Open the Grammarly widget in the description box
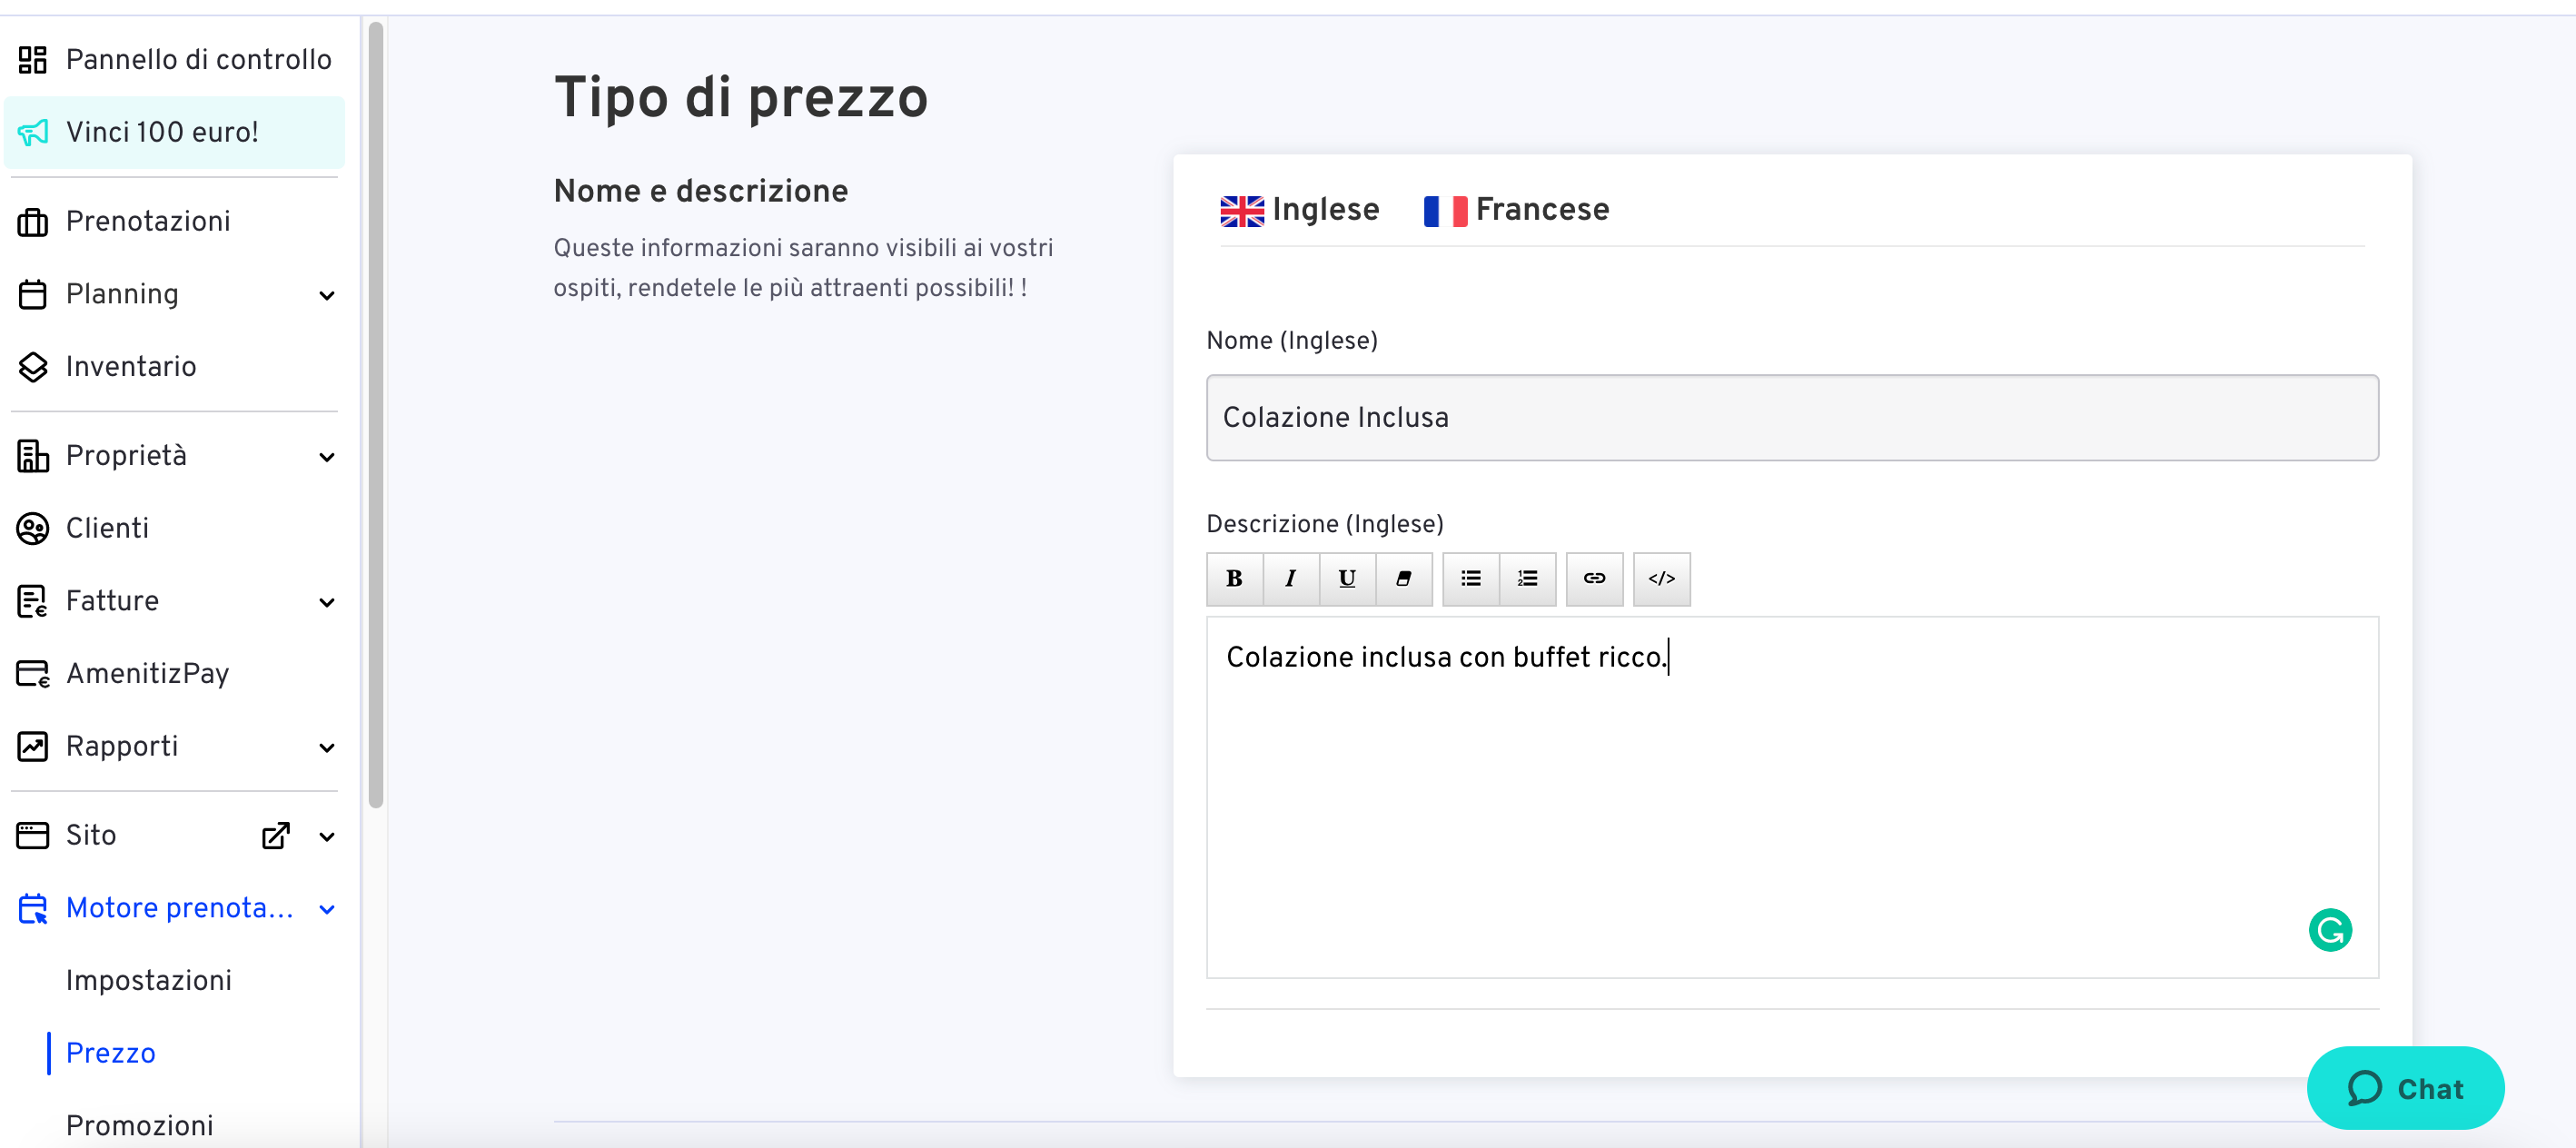Image resolution: width=2576 pixels, height=1148 pixels. (x=2330, y=930)
